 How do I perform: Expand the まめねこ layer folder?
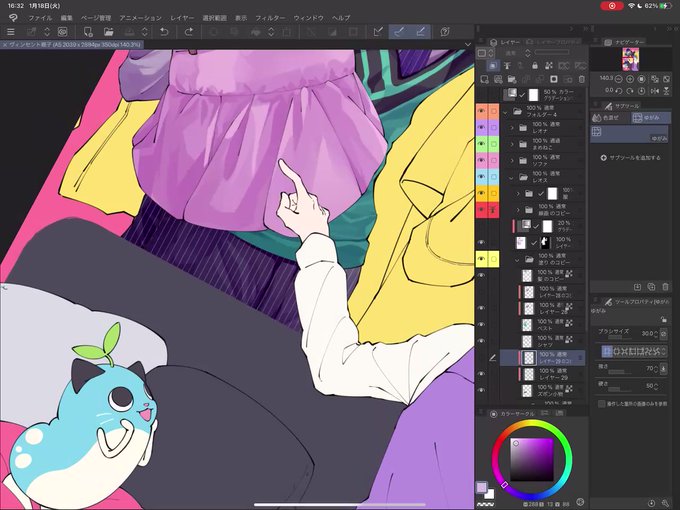512,144
